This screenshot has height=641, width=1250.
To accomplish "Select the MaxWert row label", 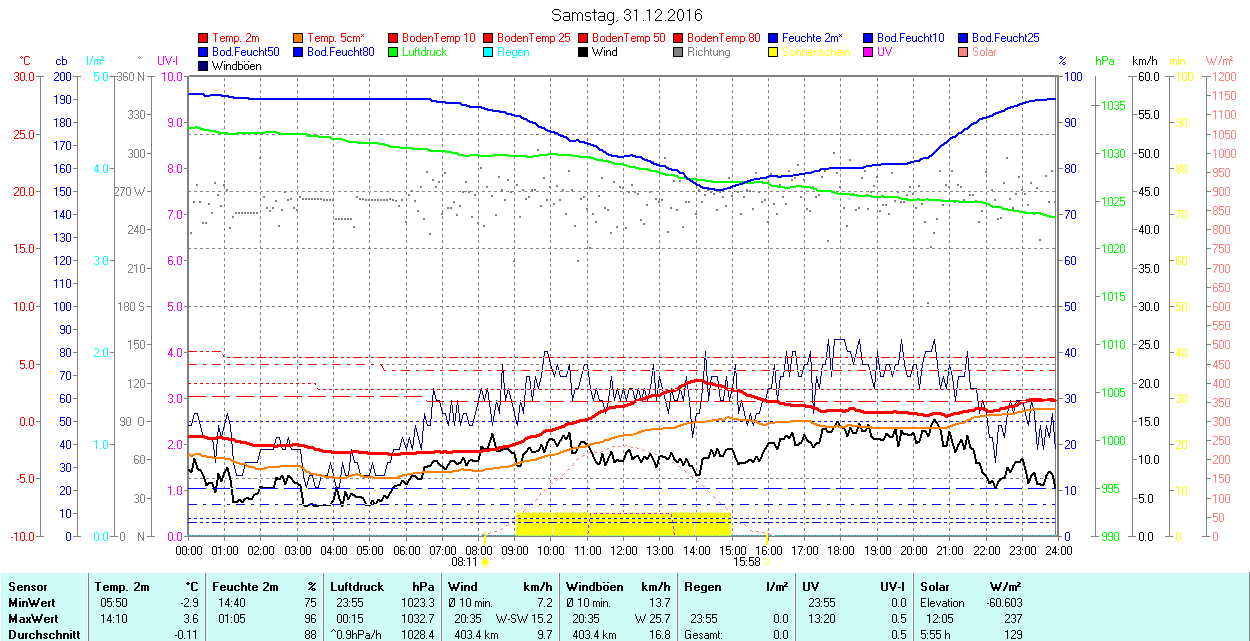I will (x=32, y=618).
